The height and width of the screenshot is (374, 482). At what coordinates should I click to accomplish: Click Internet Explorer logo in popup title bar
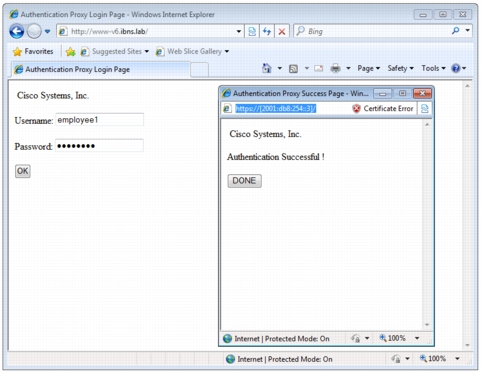click(227, 93)
